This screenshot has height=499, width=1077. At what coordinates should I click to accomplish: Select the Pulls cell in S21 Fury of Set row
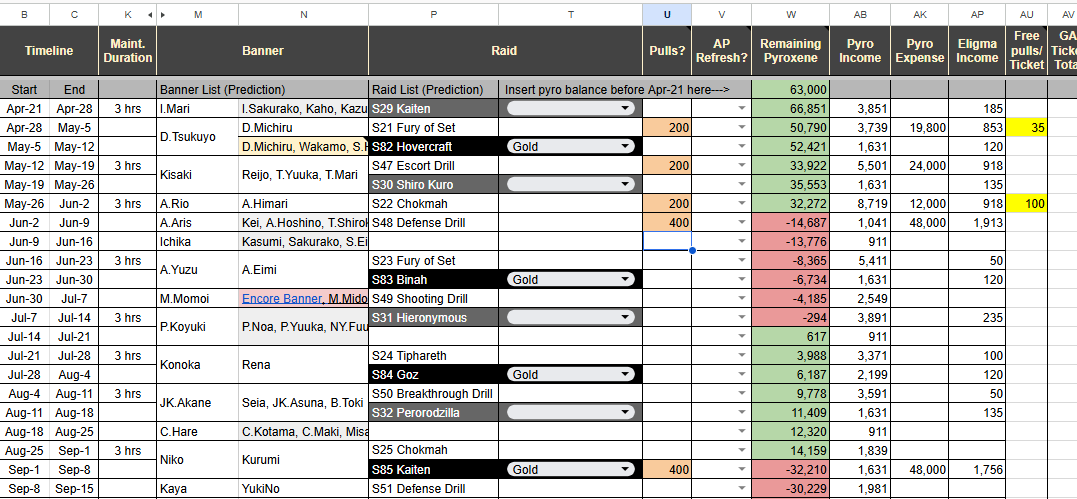point(667,127)
